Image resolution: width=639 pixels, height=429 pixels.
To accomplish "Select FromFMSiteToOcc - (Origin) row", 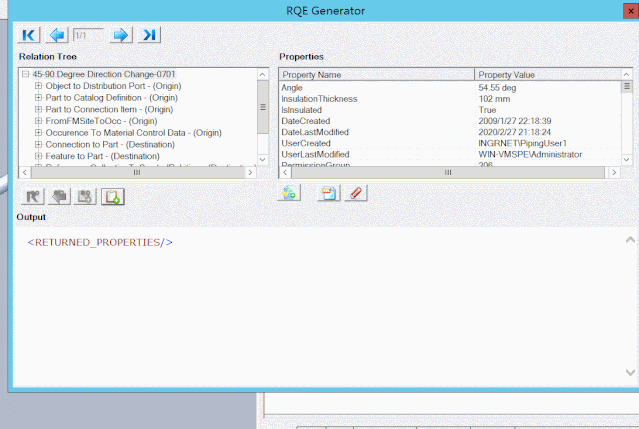I will tap(101, 121).
